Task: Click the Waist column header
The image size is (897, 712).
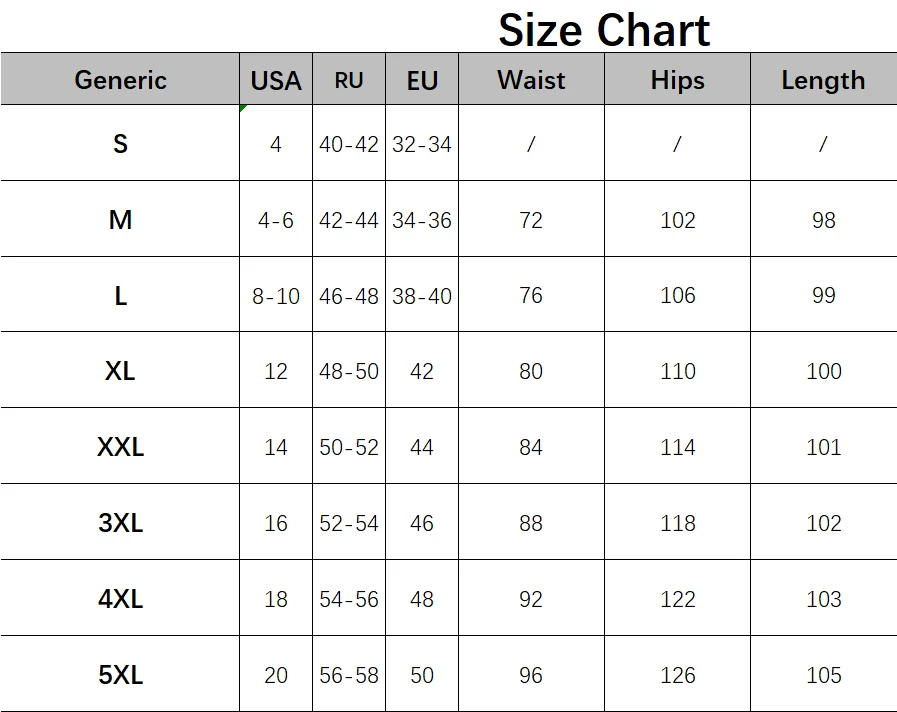Action: click(x=531, y=79)
